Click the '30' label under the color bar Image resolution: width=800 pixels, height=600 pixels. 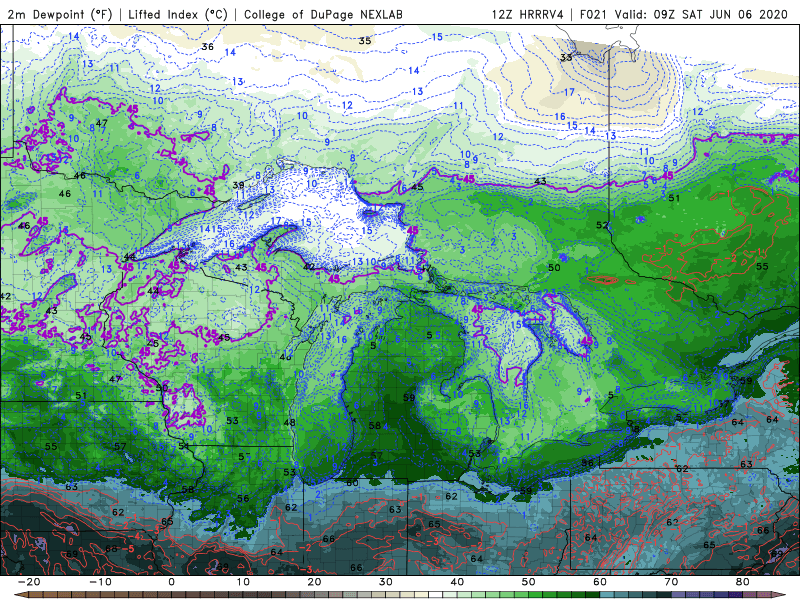pyautogui.click(x=386, y=582)
